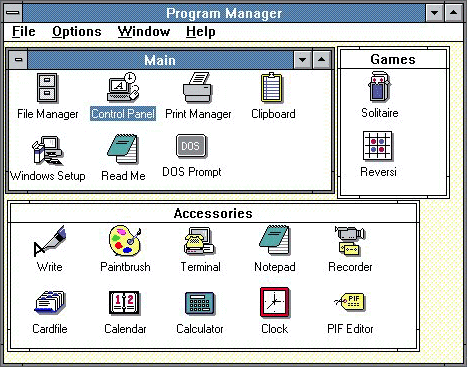467x368 pixels.
Task: Open the Program Manager control-menu box
Action: click(x=14, y=13)
